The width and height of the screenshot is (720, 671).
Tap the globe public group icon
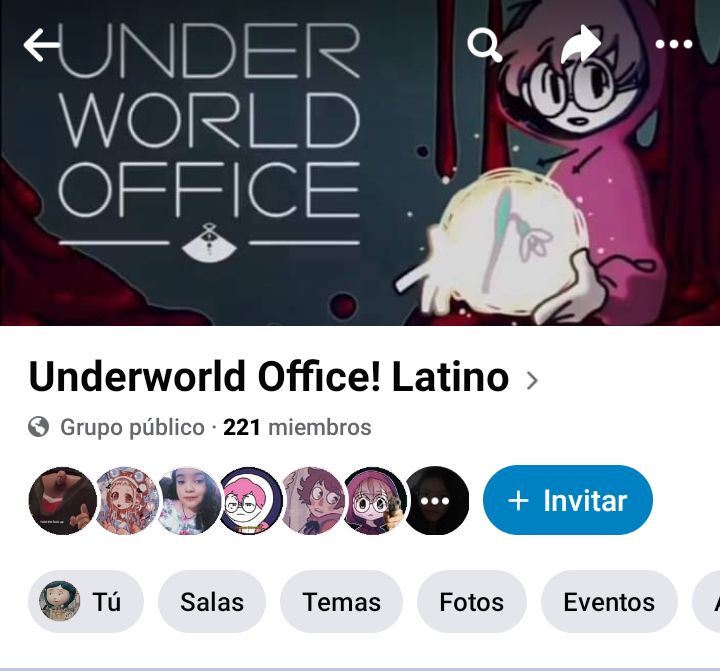(38, 427)
